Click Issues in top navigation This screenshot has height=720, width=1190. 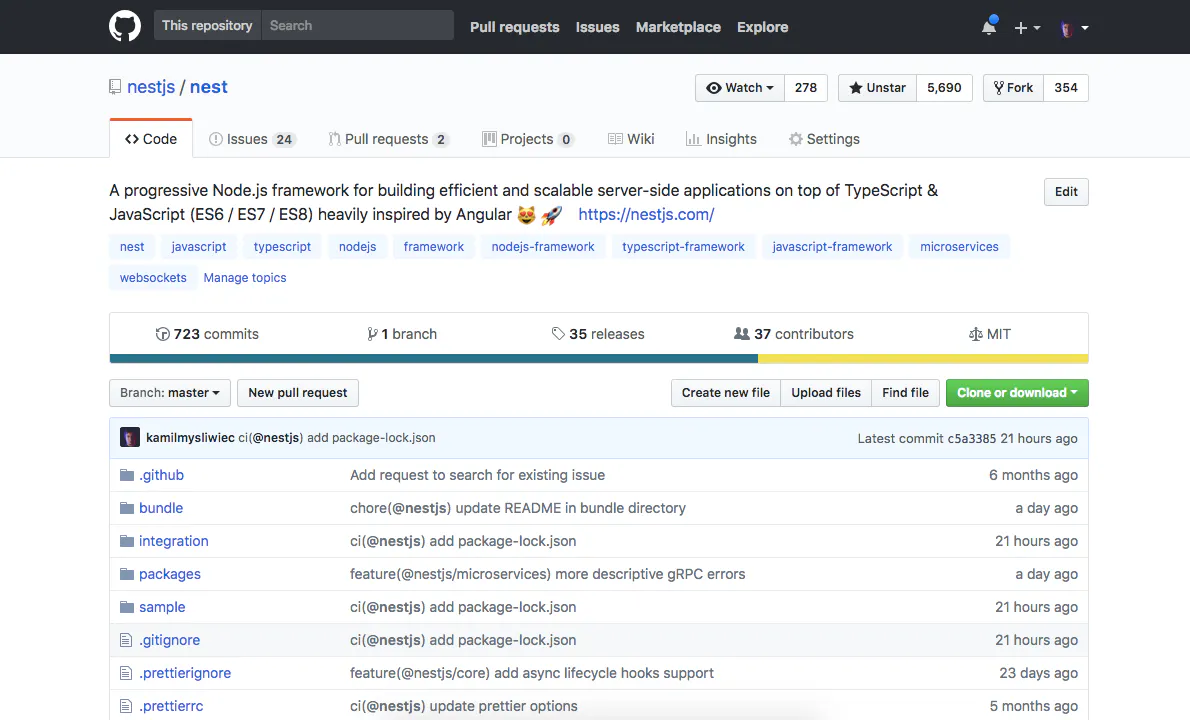tap(597, 27)
